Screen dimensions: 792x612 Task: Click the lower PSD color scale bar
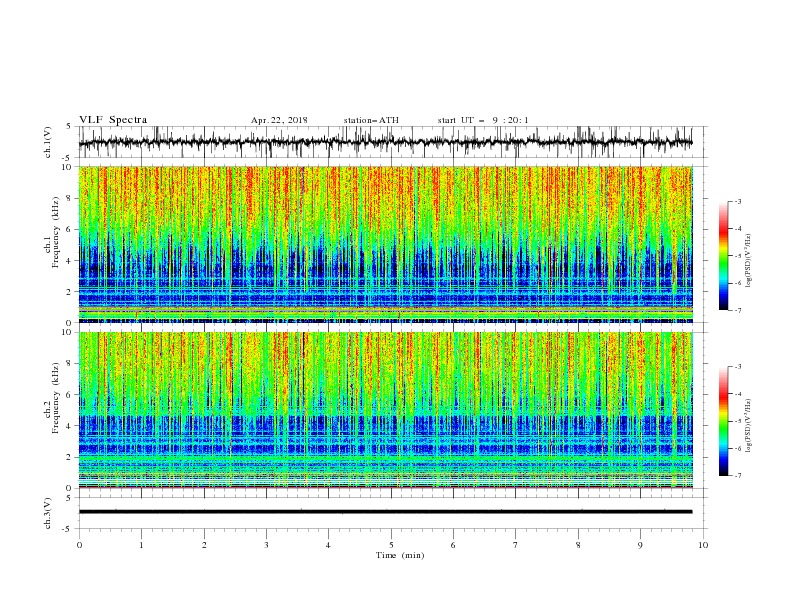pos(723,421)
